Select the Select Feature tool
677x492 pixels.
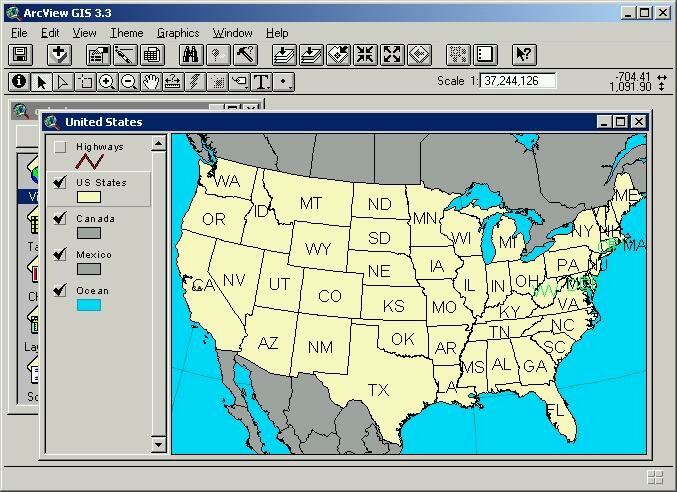pyautogui.click(x=85, y=82)
